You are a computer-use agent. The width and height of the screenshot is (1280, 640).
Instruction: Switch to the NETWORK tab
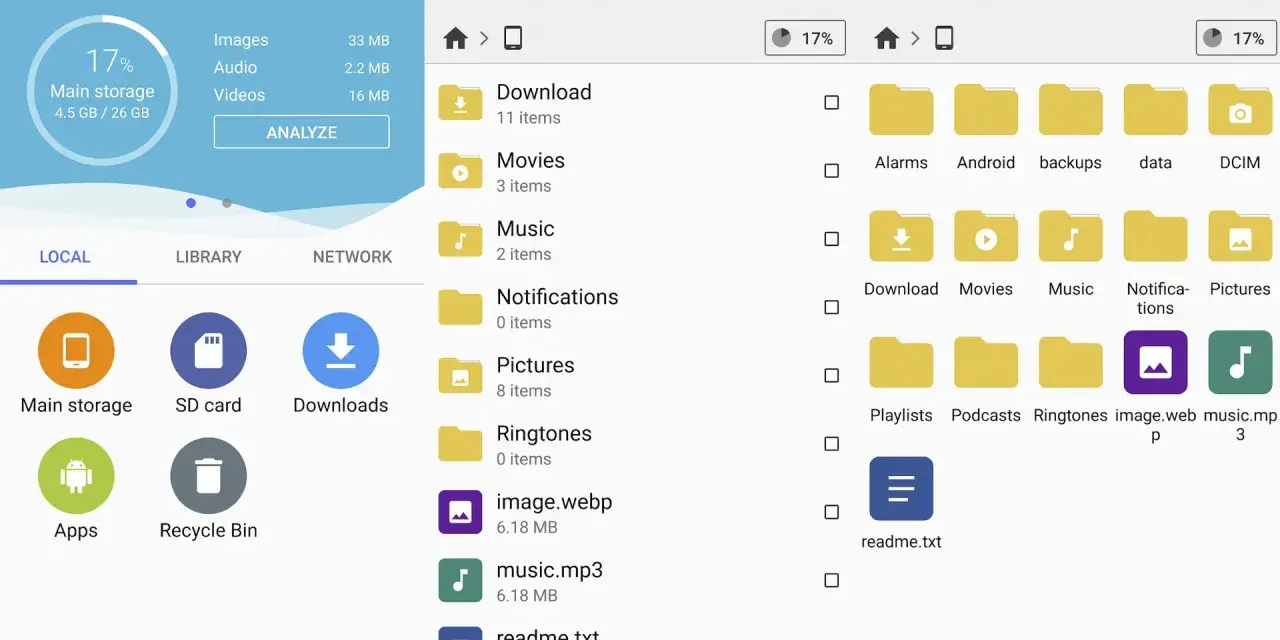coord(352,257)
